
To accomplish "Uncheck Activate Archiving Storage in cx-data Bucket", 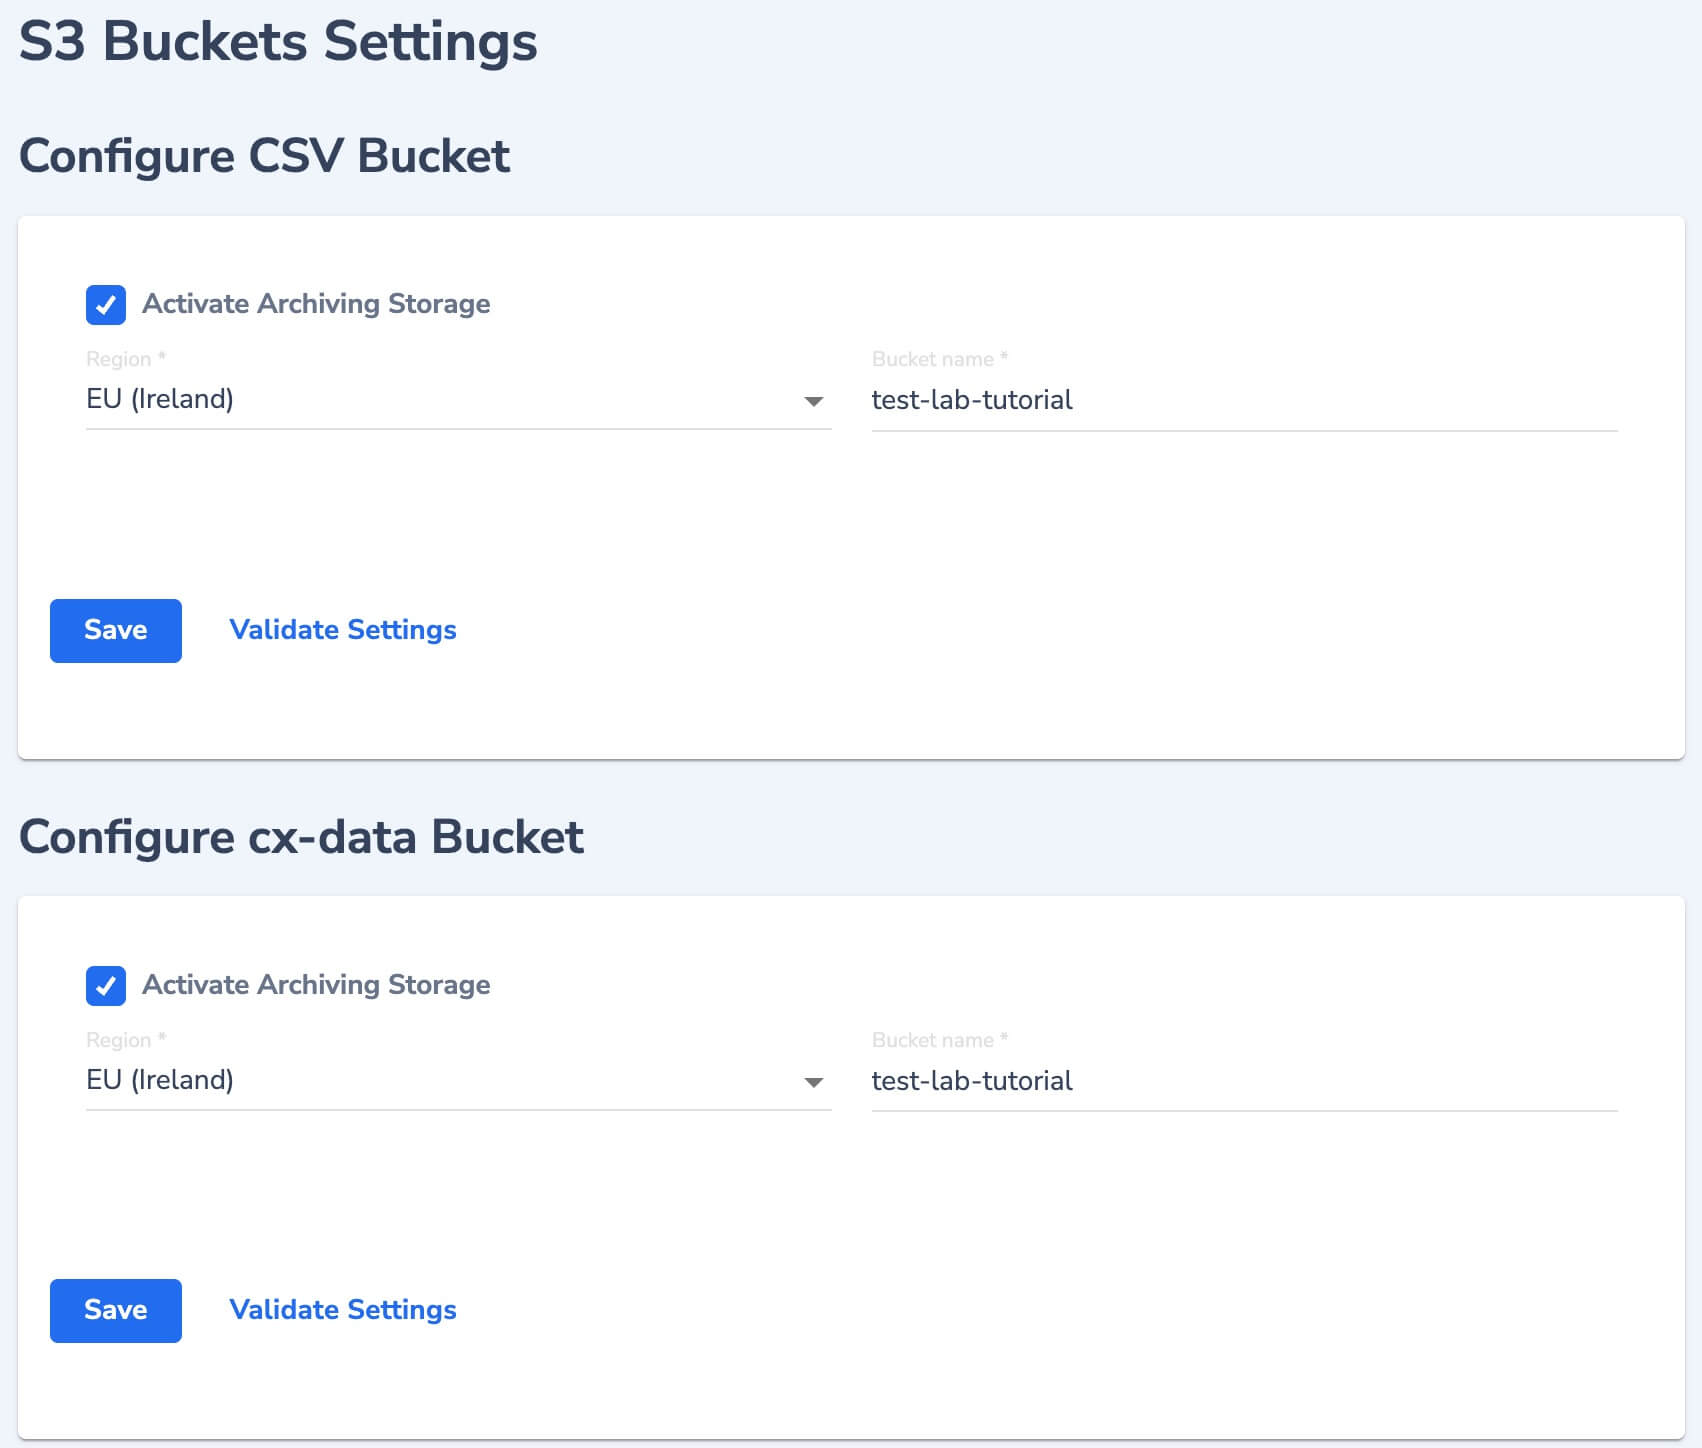I will [x=106, y=986].
